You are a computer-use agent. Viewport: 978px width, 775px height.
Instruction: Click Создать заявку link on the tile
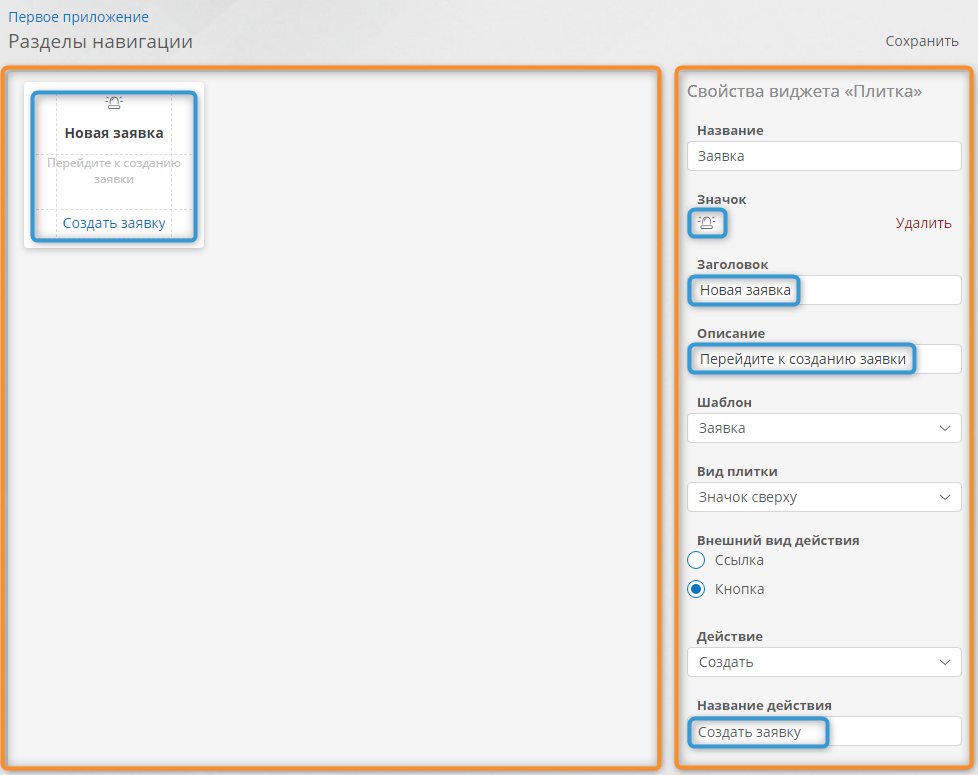click(114, 223)
